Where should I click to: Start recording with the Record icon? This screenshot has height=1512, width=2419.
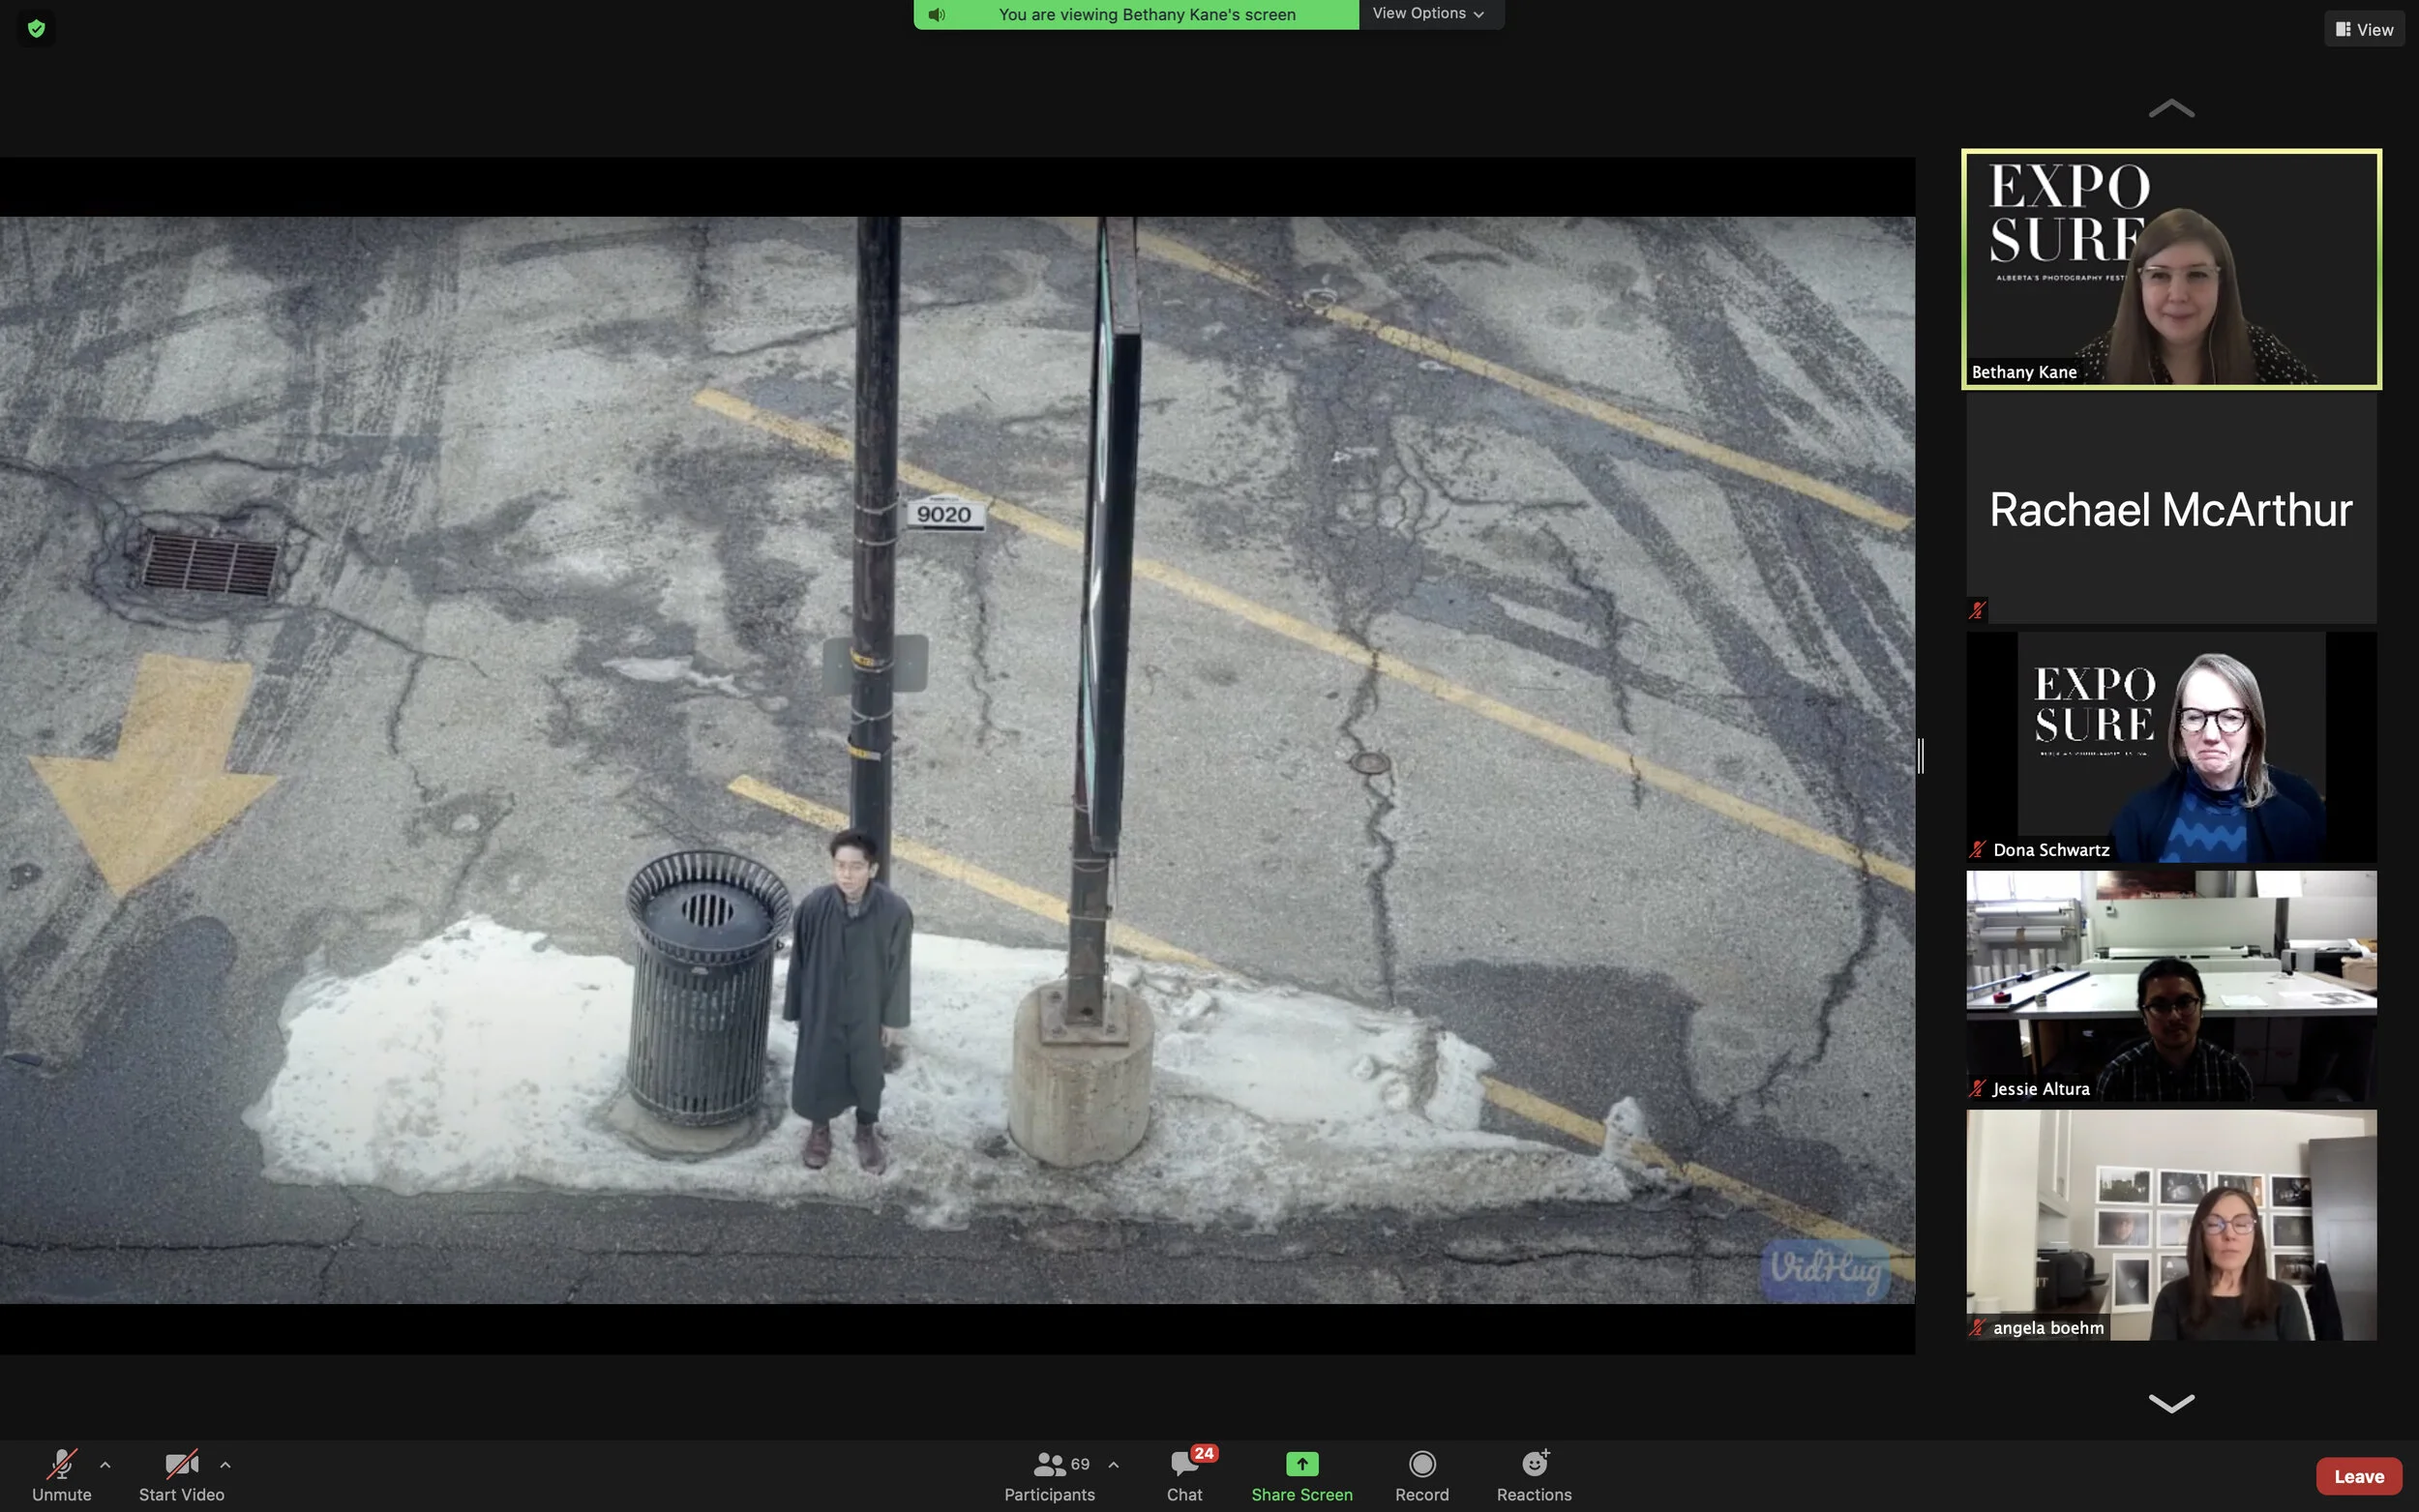tap(1421, 1464)
